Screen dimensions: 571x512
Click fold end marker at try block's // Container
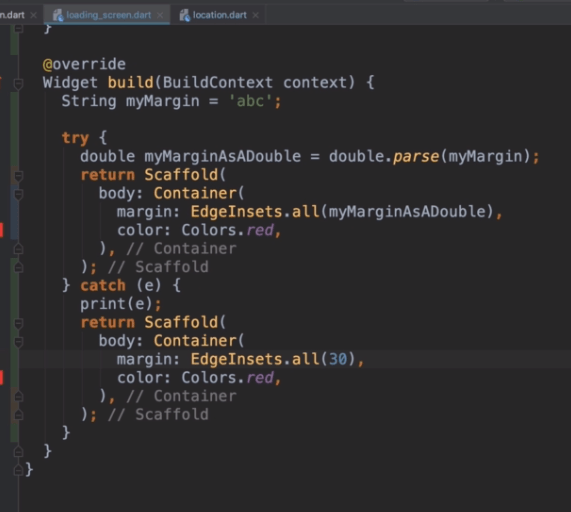(18, 249)
